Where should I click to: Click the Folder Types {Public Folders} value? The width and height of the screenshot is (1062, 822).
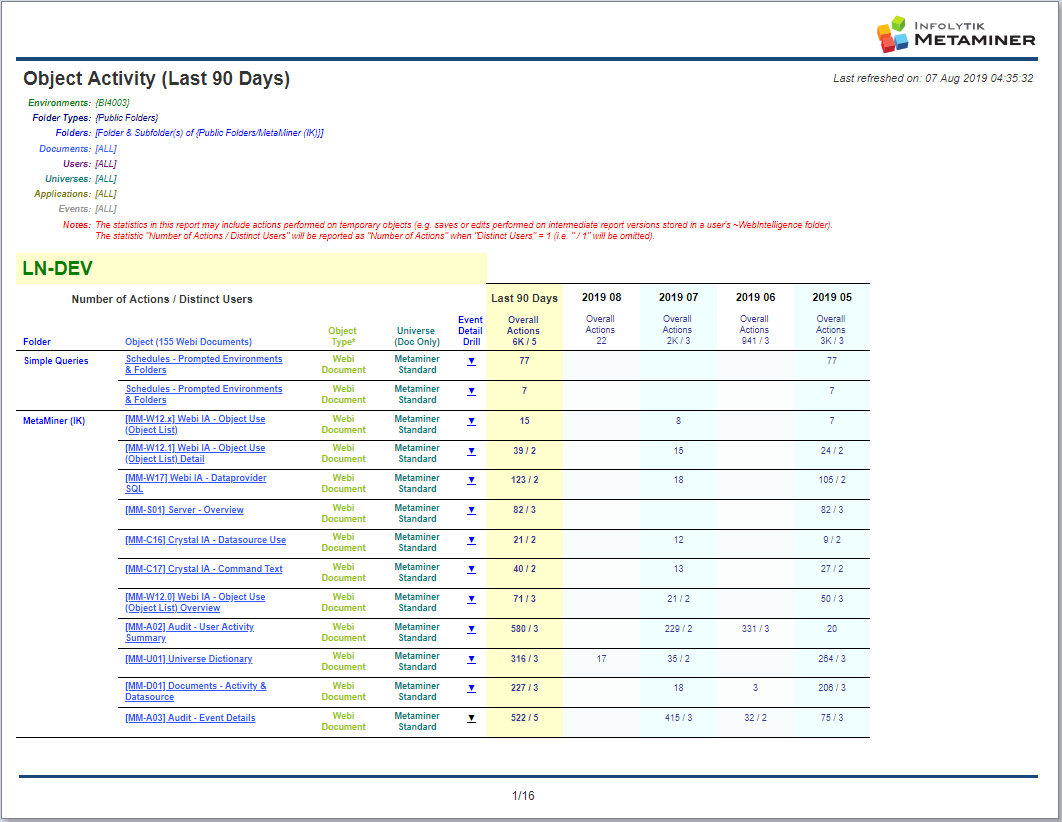click(127, 118)
